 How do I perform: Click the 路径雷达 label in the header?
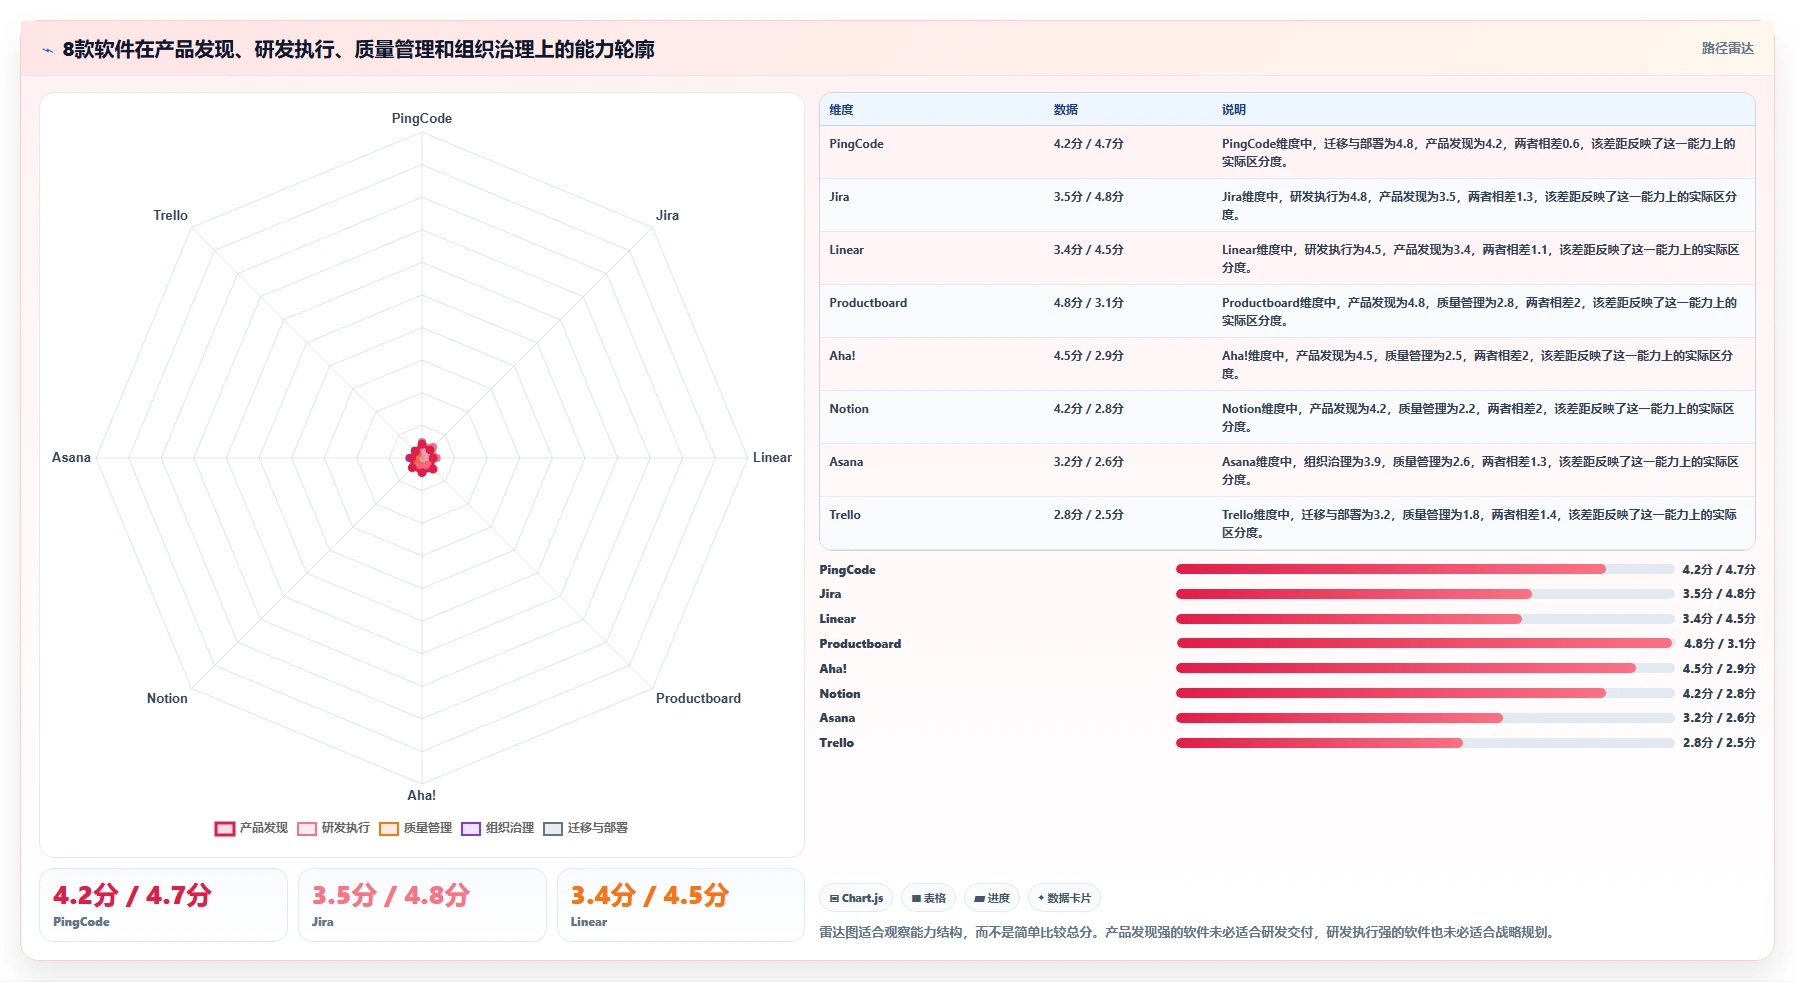[1728, 48]
